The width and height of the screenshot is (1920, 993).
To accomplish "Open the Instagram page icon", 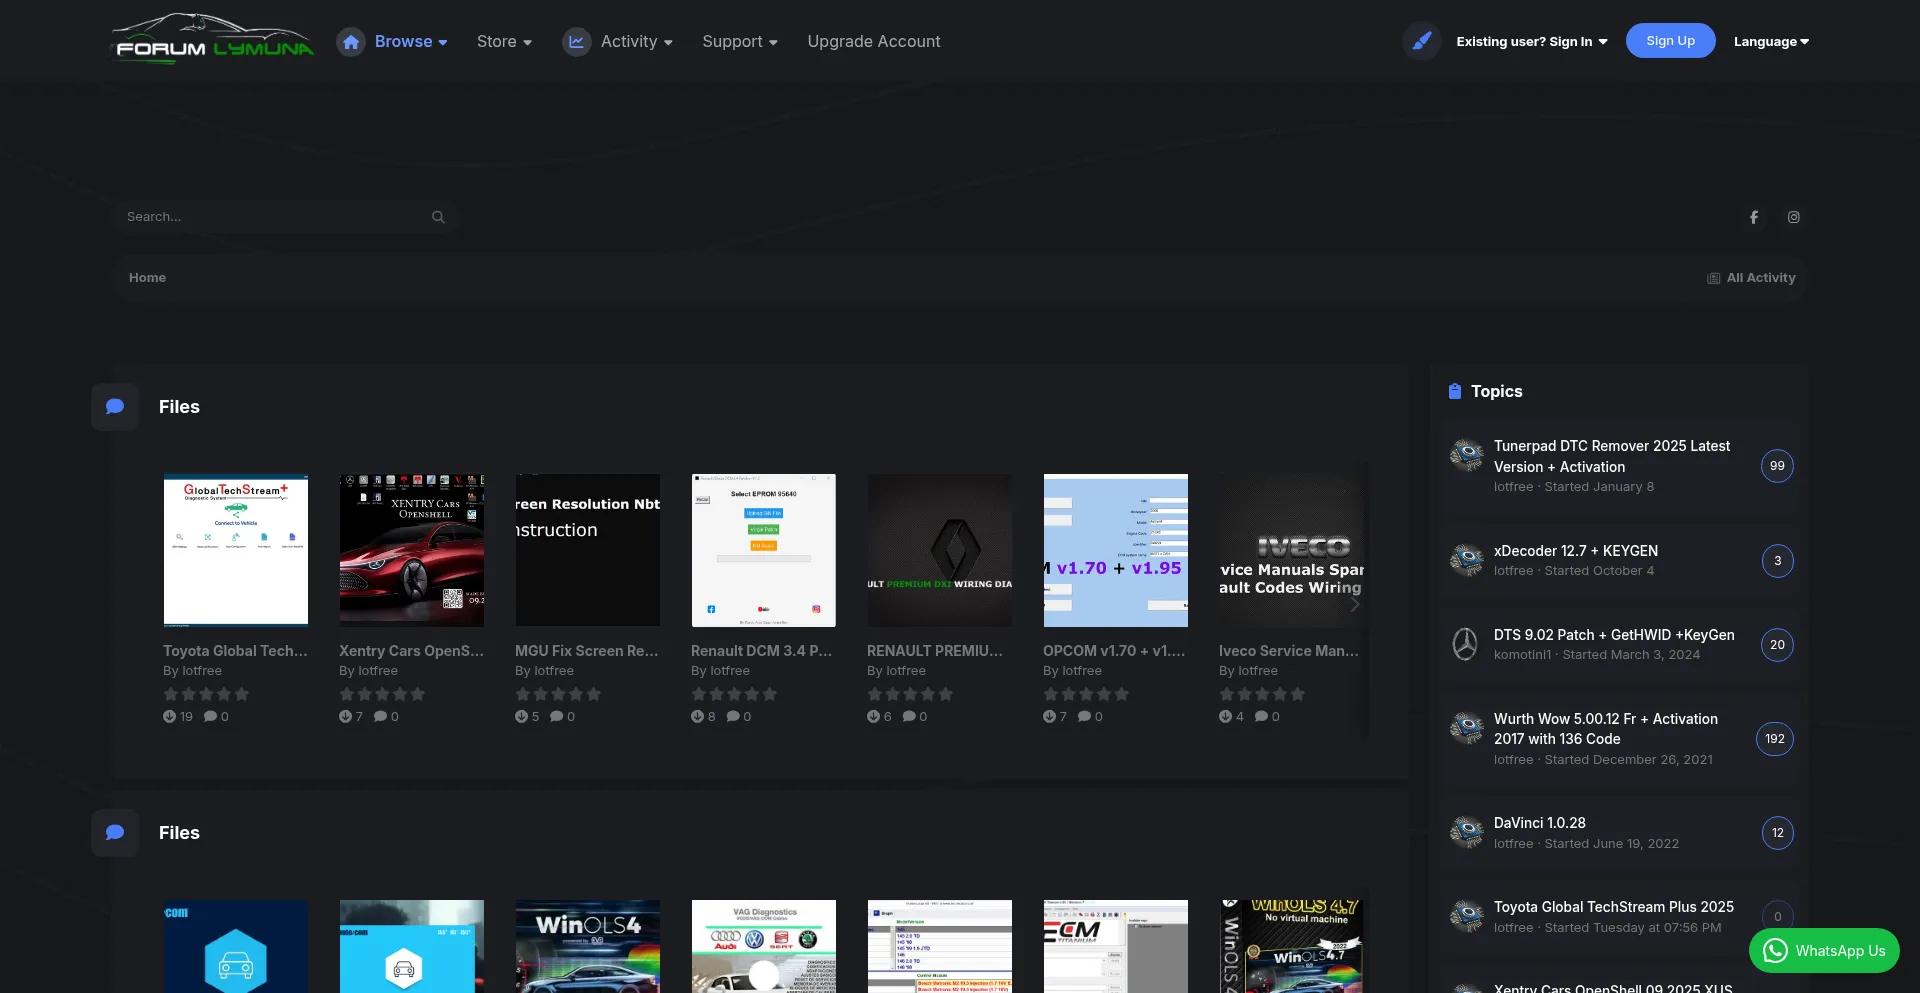I will coord(1794,217).
